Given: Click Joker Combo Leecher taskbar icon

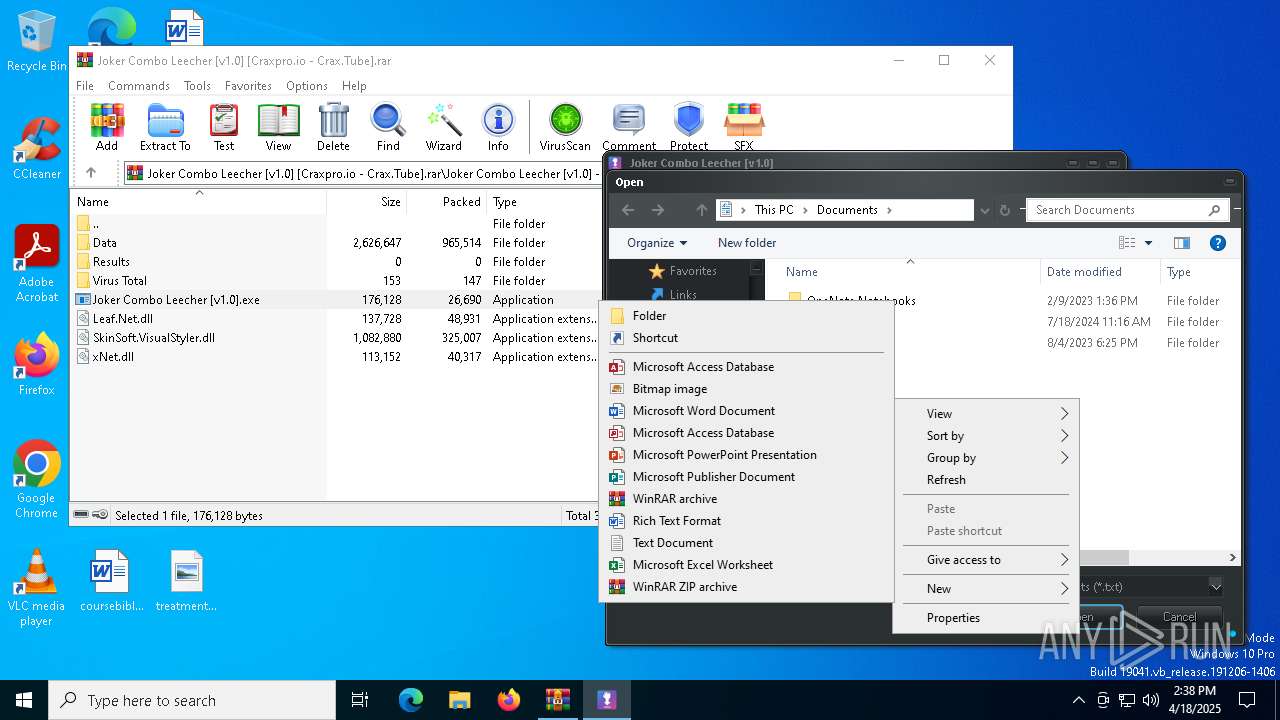Looking at the screenshot, I should 606,700.
